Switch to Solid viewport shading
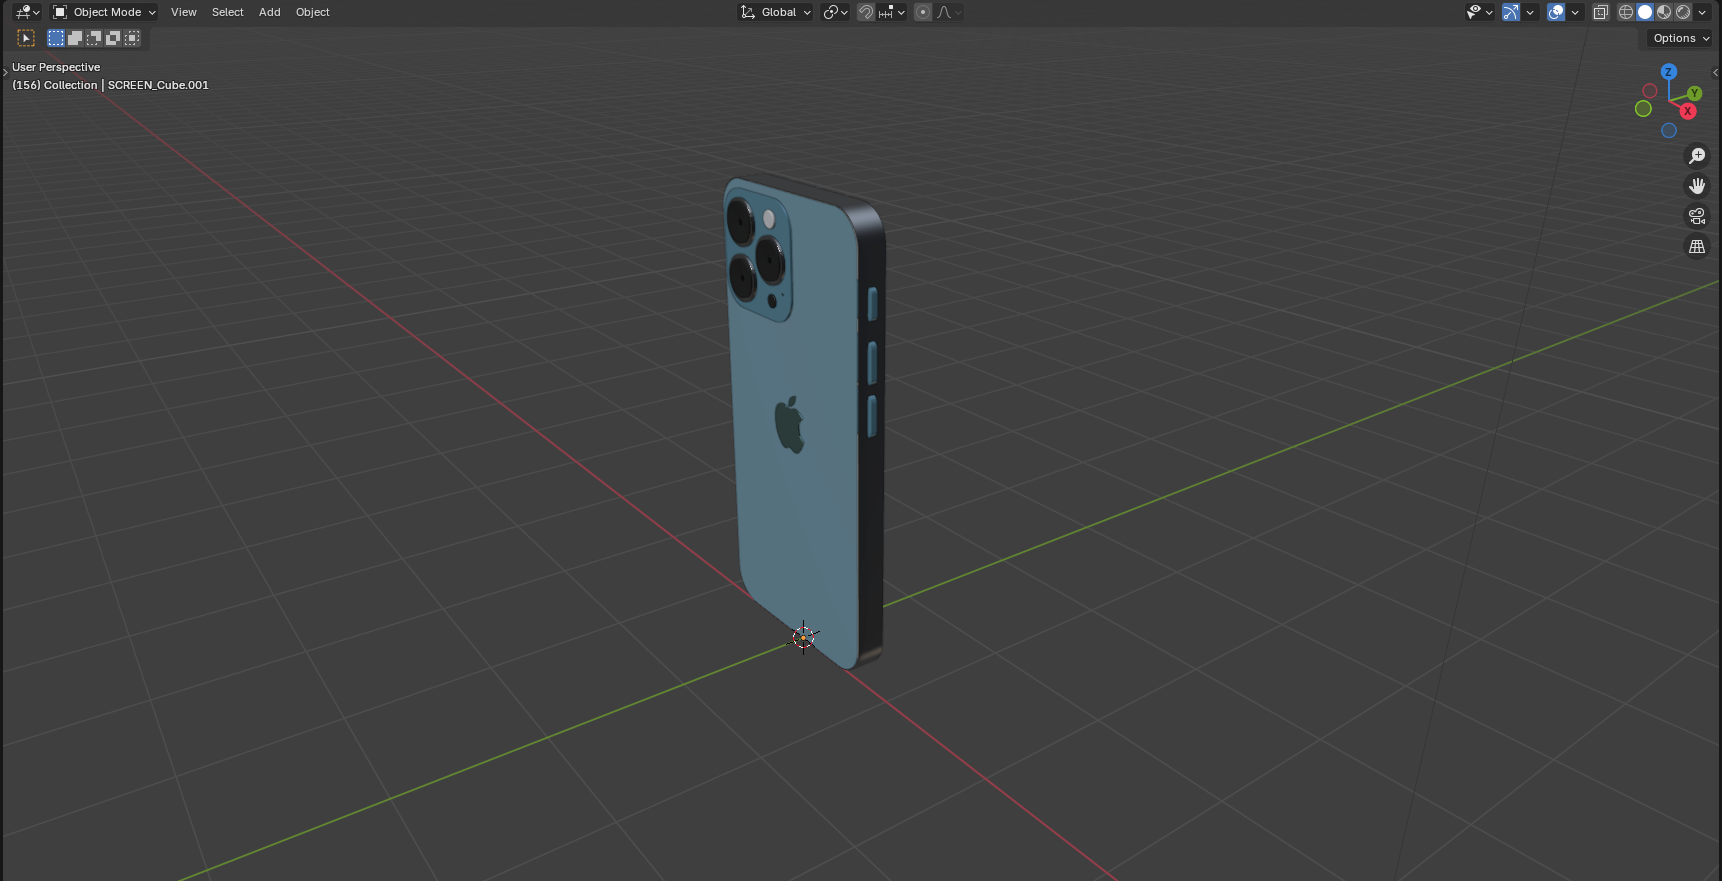This screenshot has width=1722, height=881. point(1645,12)
